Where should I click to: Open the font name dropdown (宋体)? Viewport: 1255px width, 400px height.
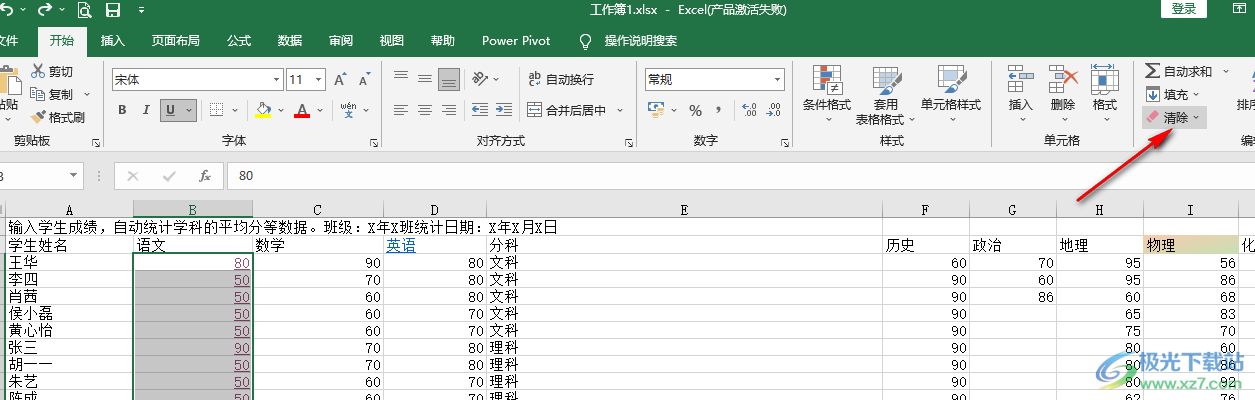(x=277, y=79)
